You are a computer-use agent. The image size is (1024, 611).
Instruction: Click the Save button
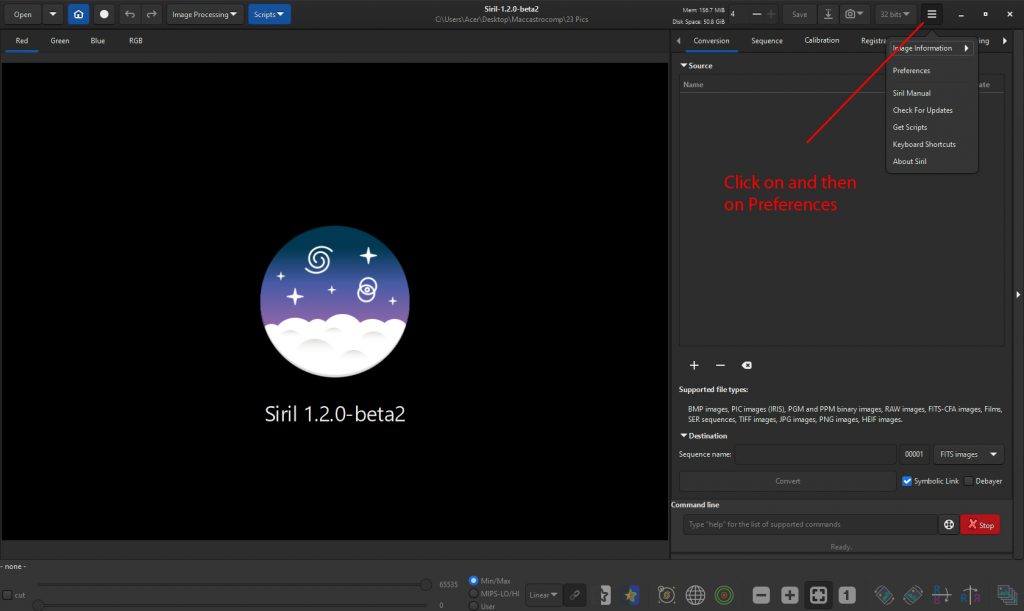pos(799,14)
